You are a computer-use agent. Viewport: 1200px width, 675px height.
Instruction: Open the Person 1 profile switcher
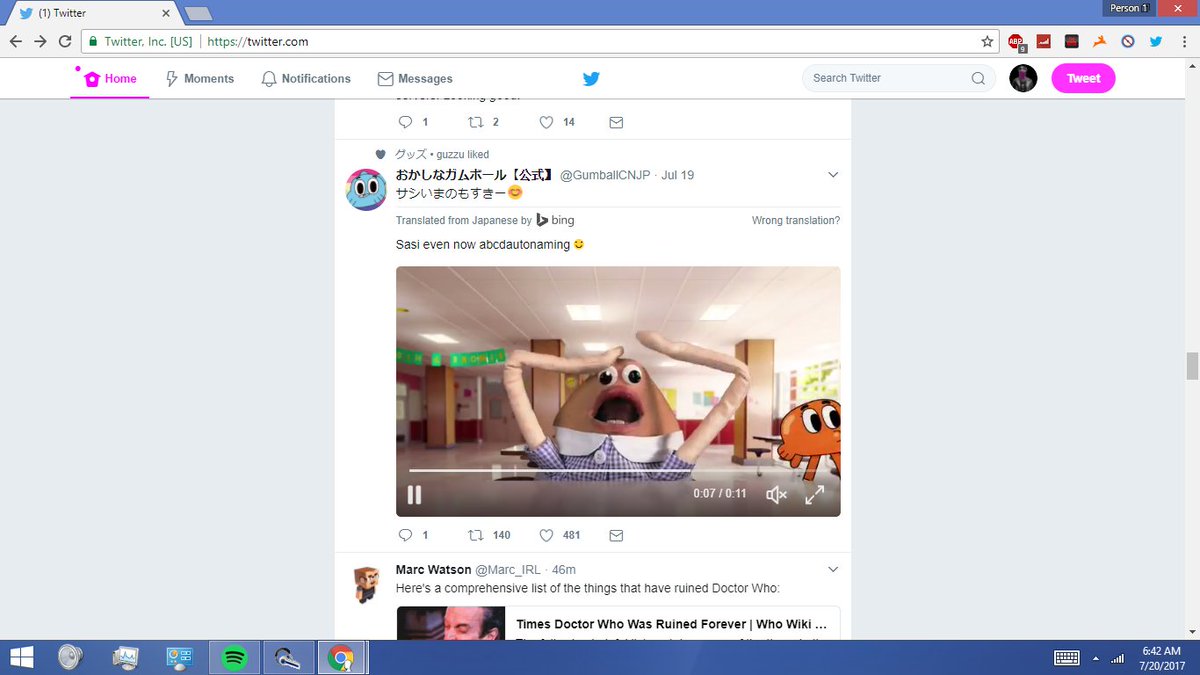[x=1129, y=8]
